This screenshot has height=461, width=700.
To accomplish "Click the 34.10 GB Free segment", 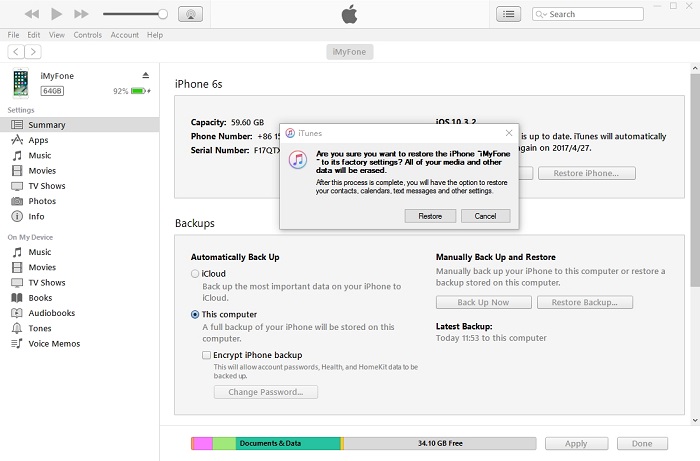I will coord(440,443).
